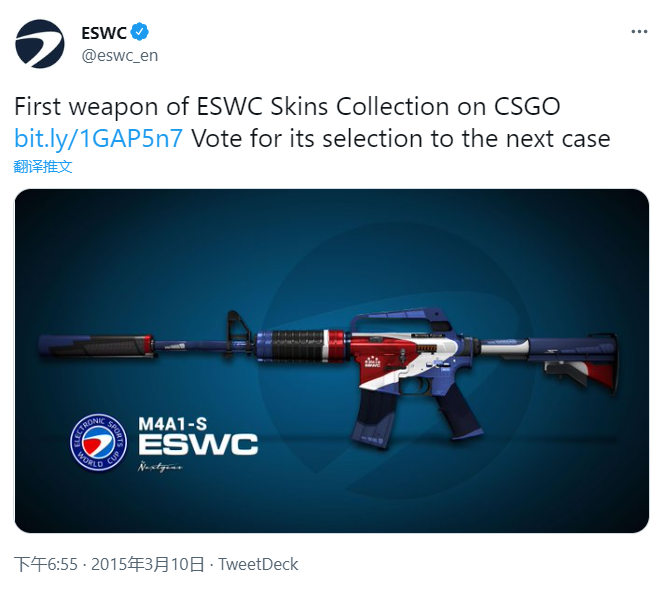
Task: Open the 下午6:55 timestamp
Action: click(x=46, y=564)
